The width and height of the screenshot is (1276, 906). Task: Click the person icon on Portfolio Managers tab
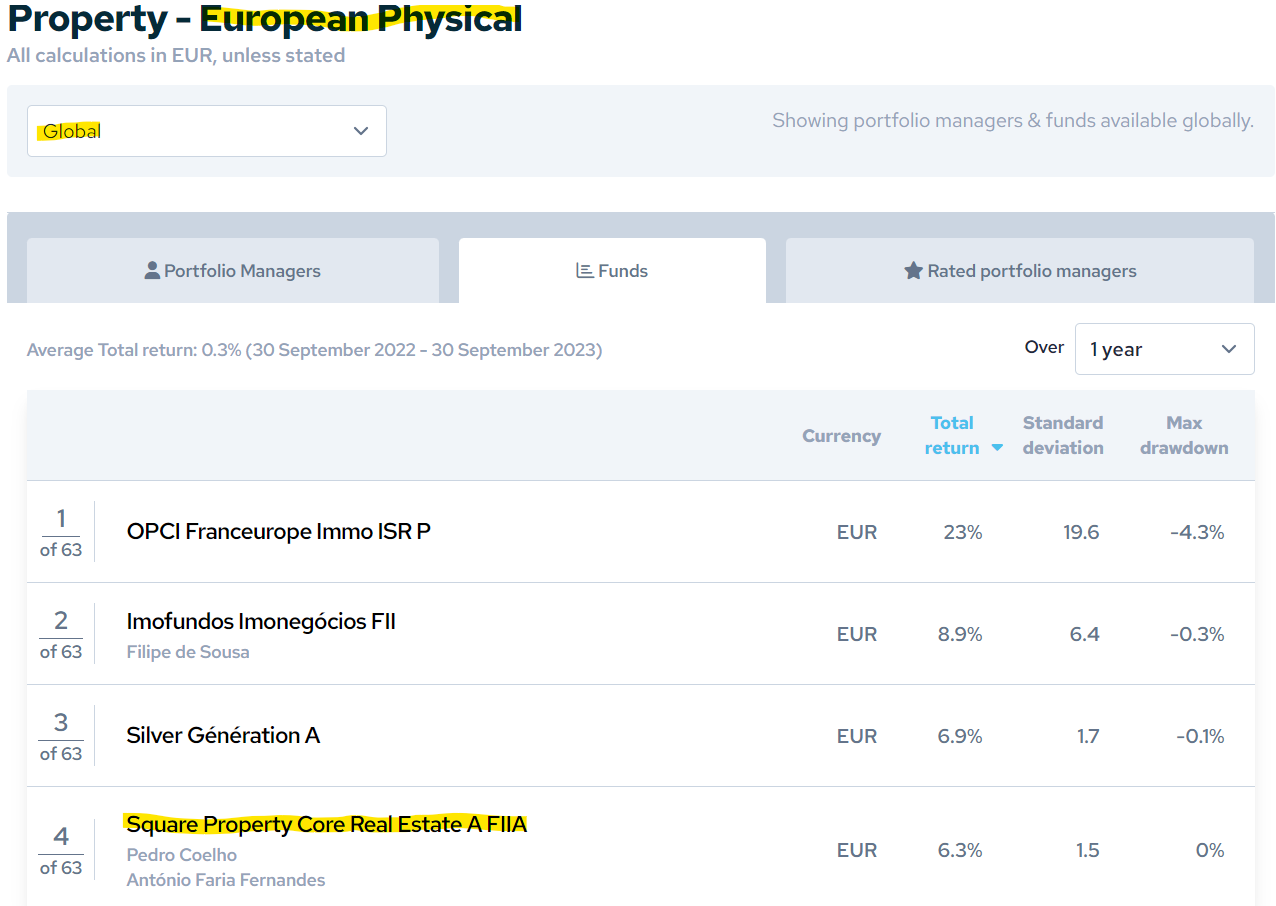(x=152, y=271)
